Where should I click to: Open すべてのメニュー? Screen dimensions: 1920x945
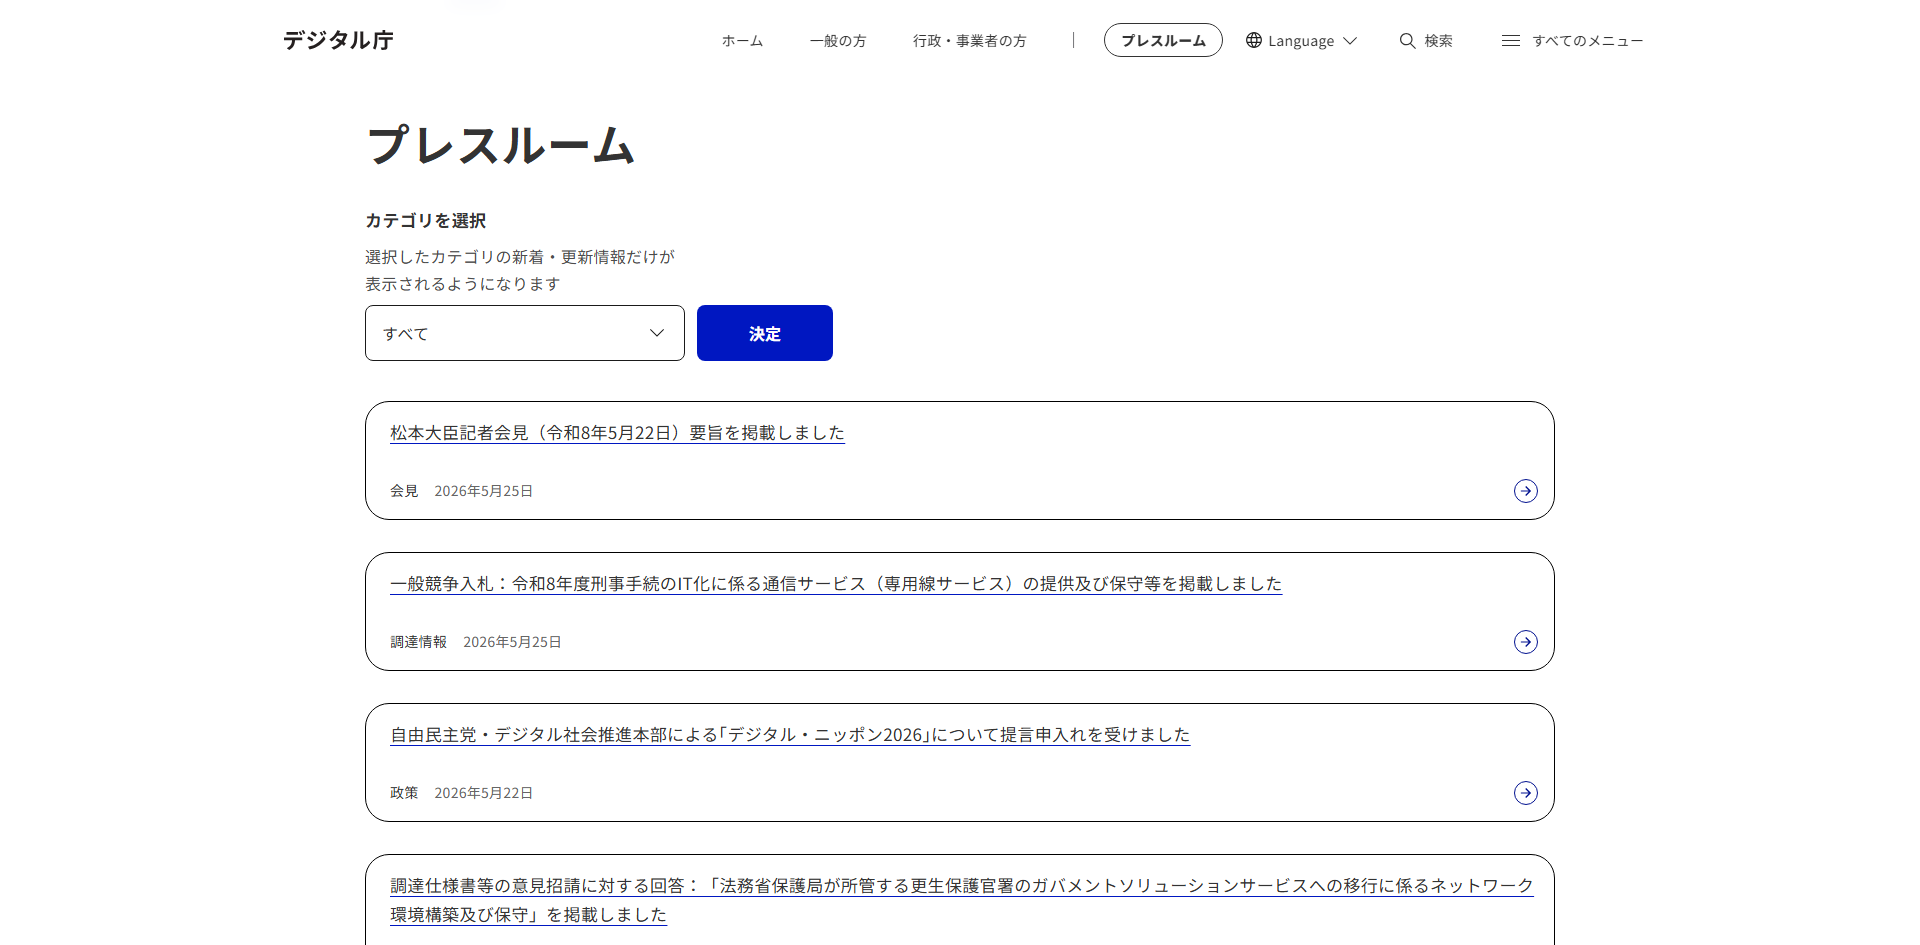coord(1588,41)
